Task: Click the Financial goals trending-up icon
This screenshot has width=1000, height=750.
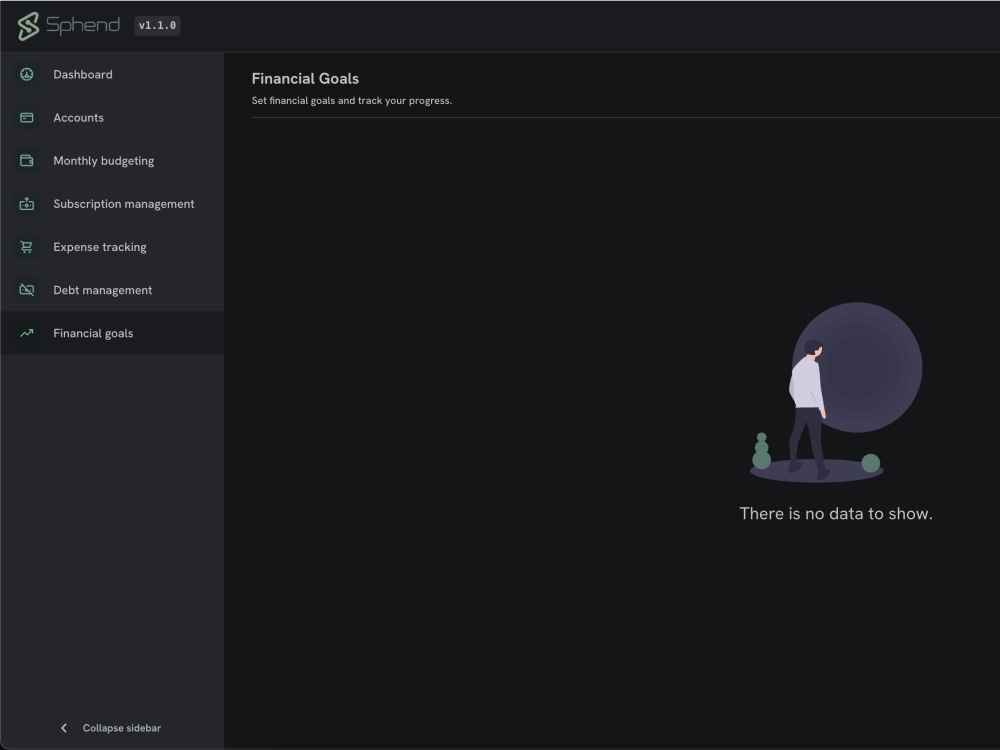Action: tap(27, 334)
